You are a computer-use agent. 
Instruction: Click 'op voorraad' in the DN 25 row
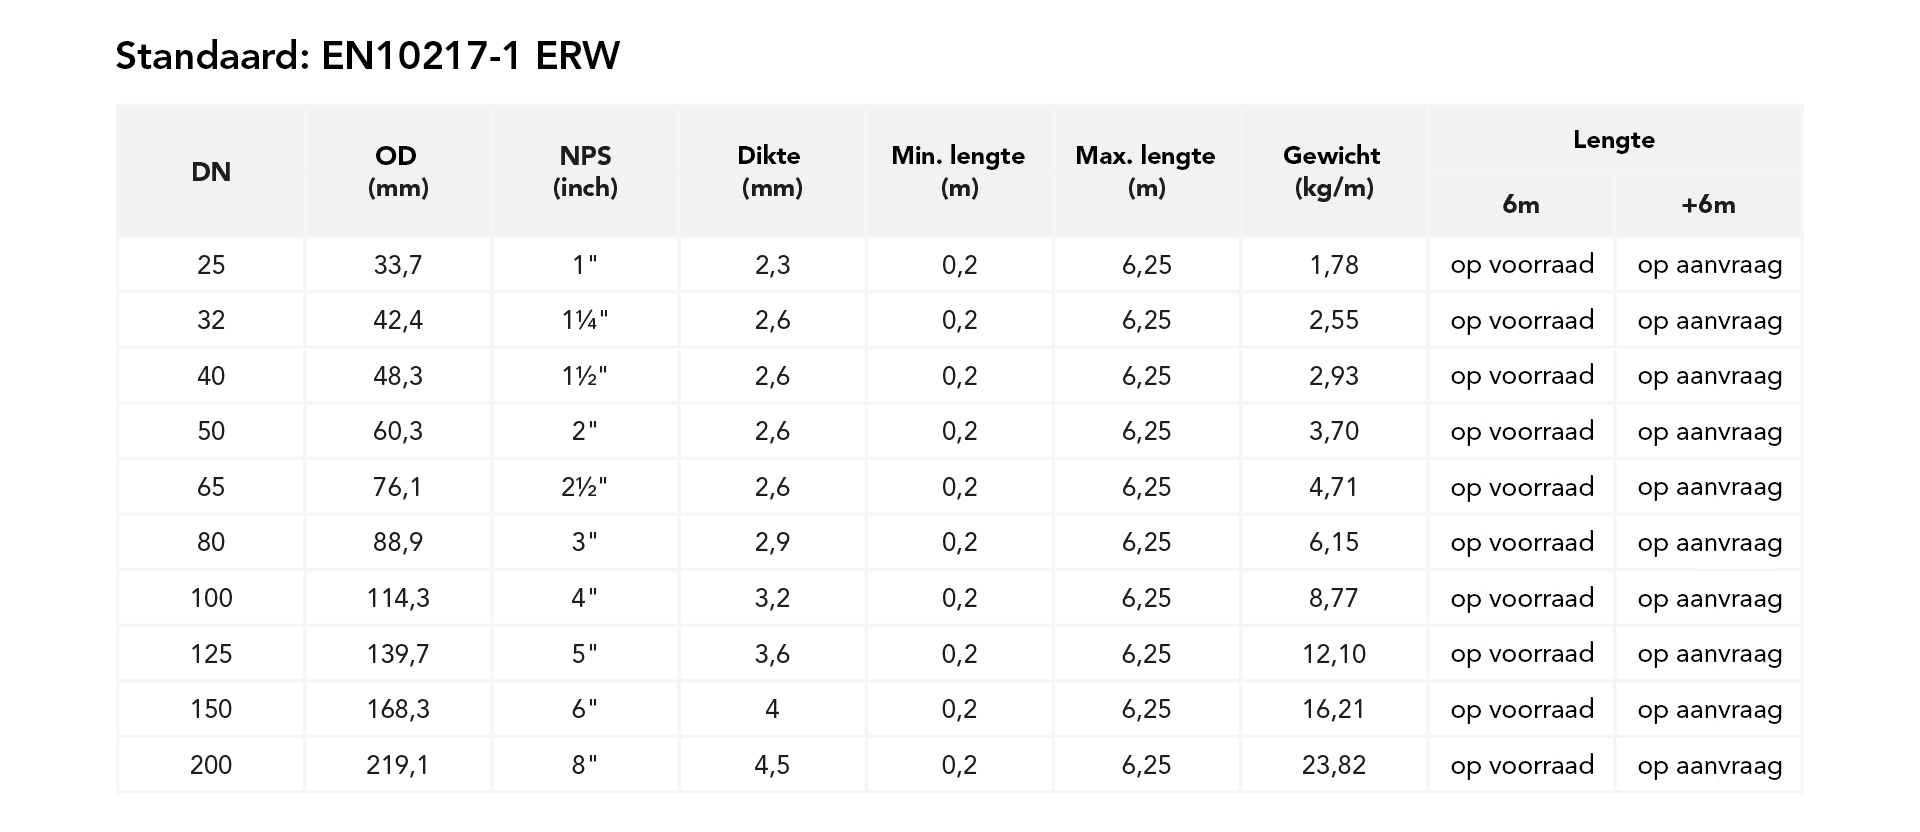(1521, 265)
